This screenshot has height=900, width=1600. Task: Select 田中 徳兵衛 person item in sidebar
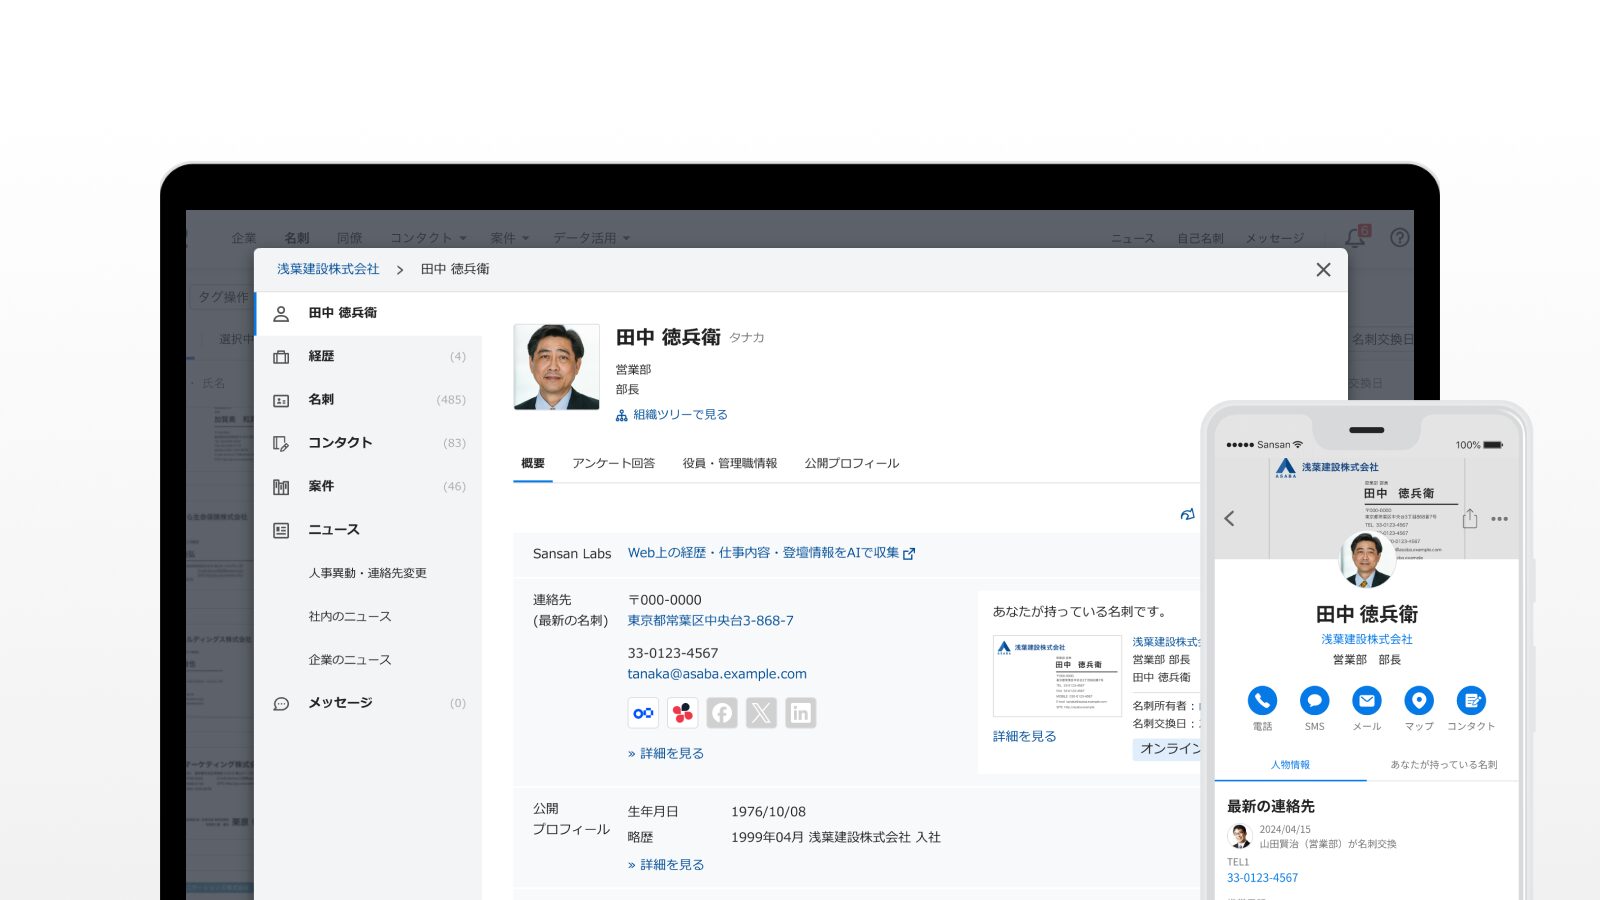point(368,313)
